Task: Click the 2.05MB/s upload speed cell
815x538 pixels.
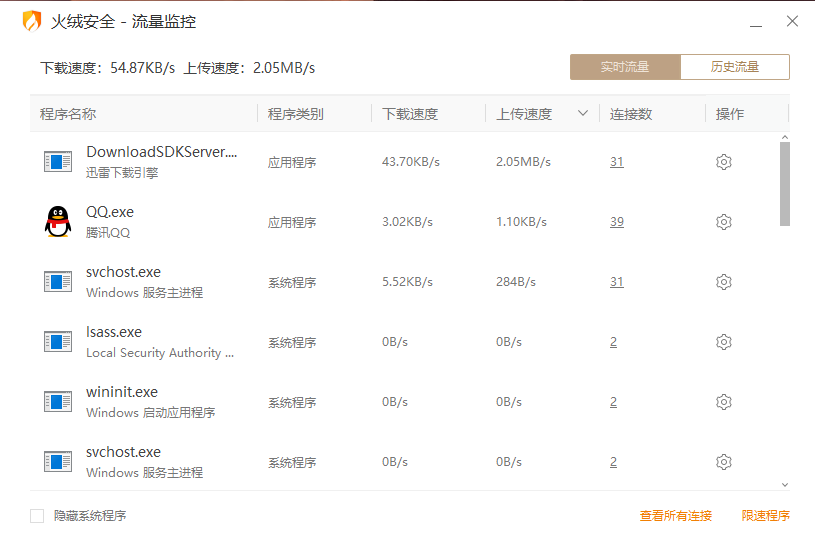Action: click(x=523, y=162)
